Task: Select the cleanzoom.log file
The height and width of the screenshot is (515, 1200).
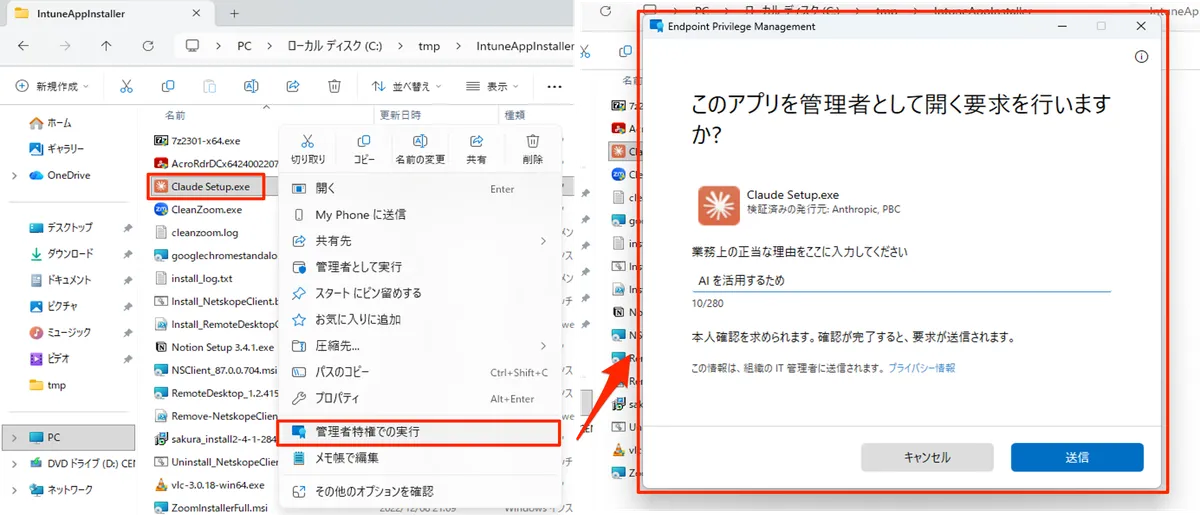Action: [196, 232]
